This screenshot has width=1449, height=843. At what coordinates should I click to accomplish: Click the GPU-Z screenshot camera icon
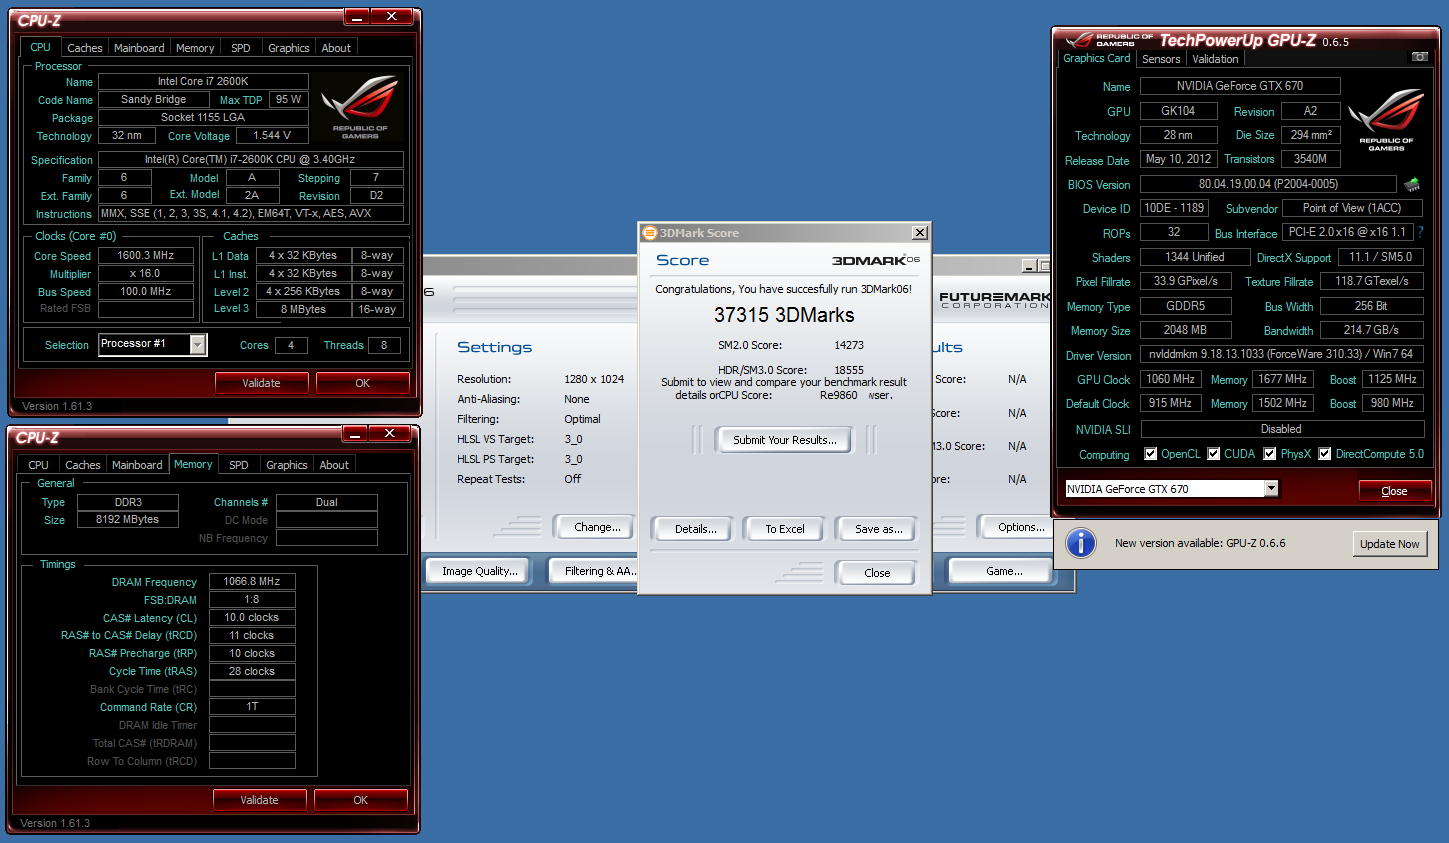pyautogui.click(x=1419, y=57)
